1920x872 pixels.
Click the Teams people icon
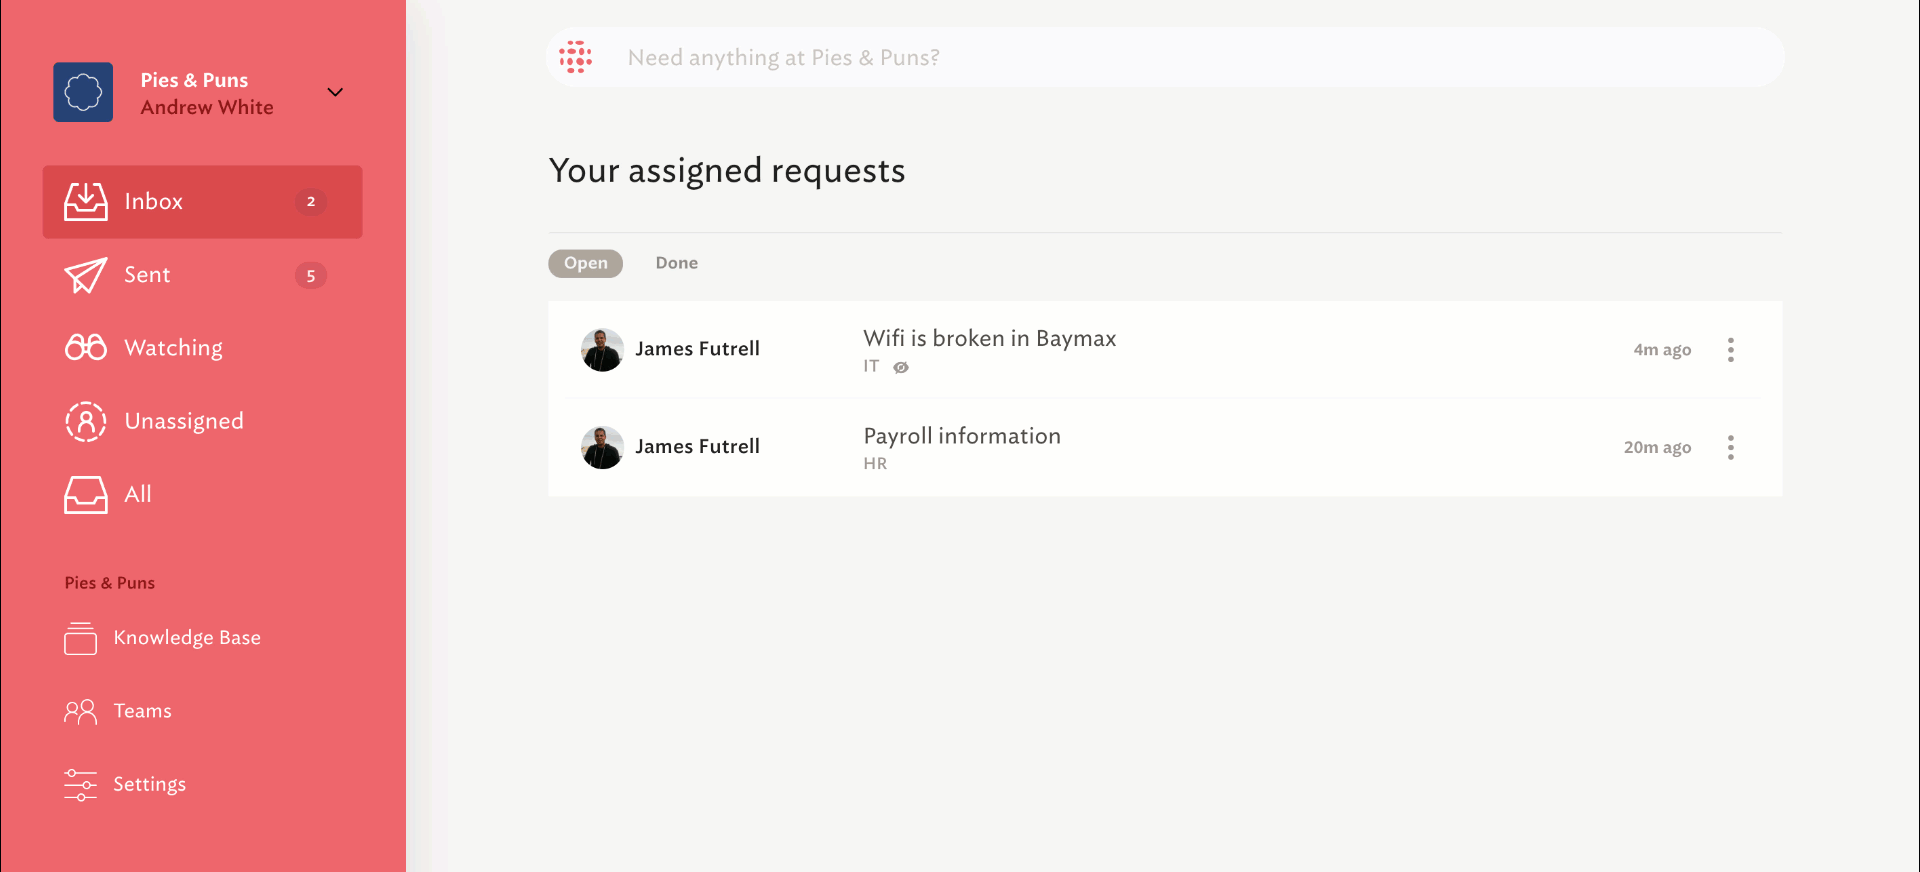80,711
